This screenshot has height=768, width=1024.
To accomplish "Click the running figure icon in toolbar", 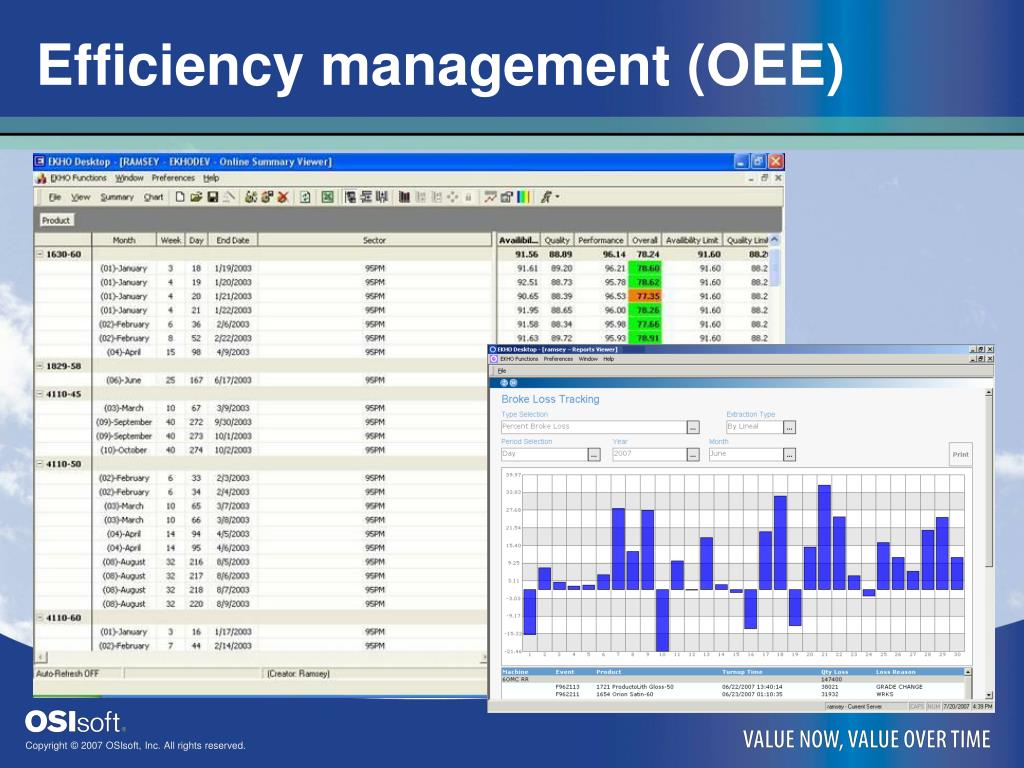I will pyautogui.click(x=546, y=197).
